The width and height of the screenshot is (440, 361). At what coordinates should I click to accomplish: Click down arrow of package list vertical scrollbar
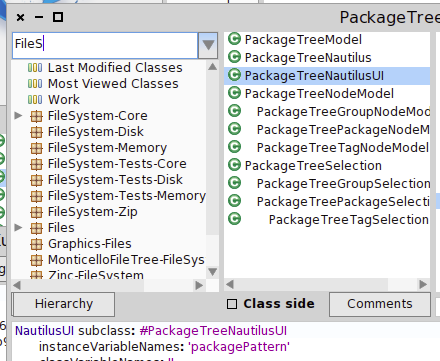(x=212, y=272)
